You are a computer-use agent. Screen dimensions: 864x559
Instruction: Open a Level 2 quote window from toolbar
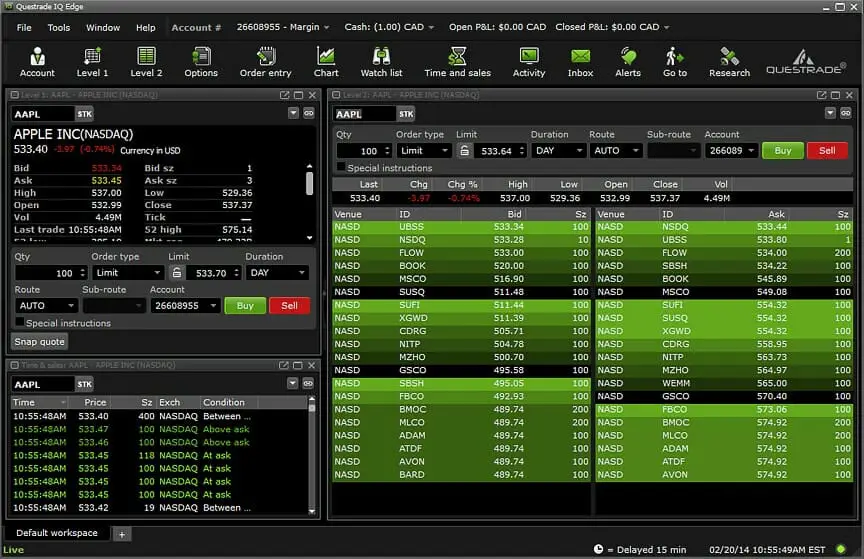146,62
